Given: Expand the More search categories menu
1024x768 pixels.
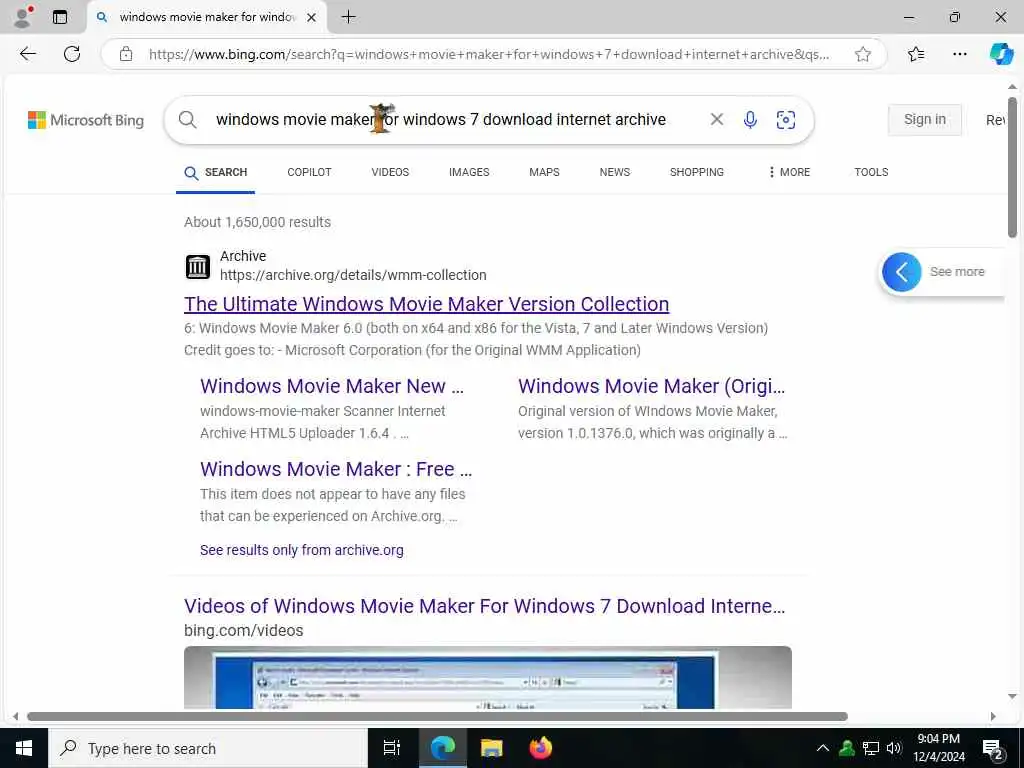Looking at the screenshot, I should 789,172.
